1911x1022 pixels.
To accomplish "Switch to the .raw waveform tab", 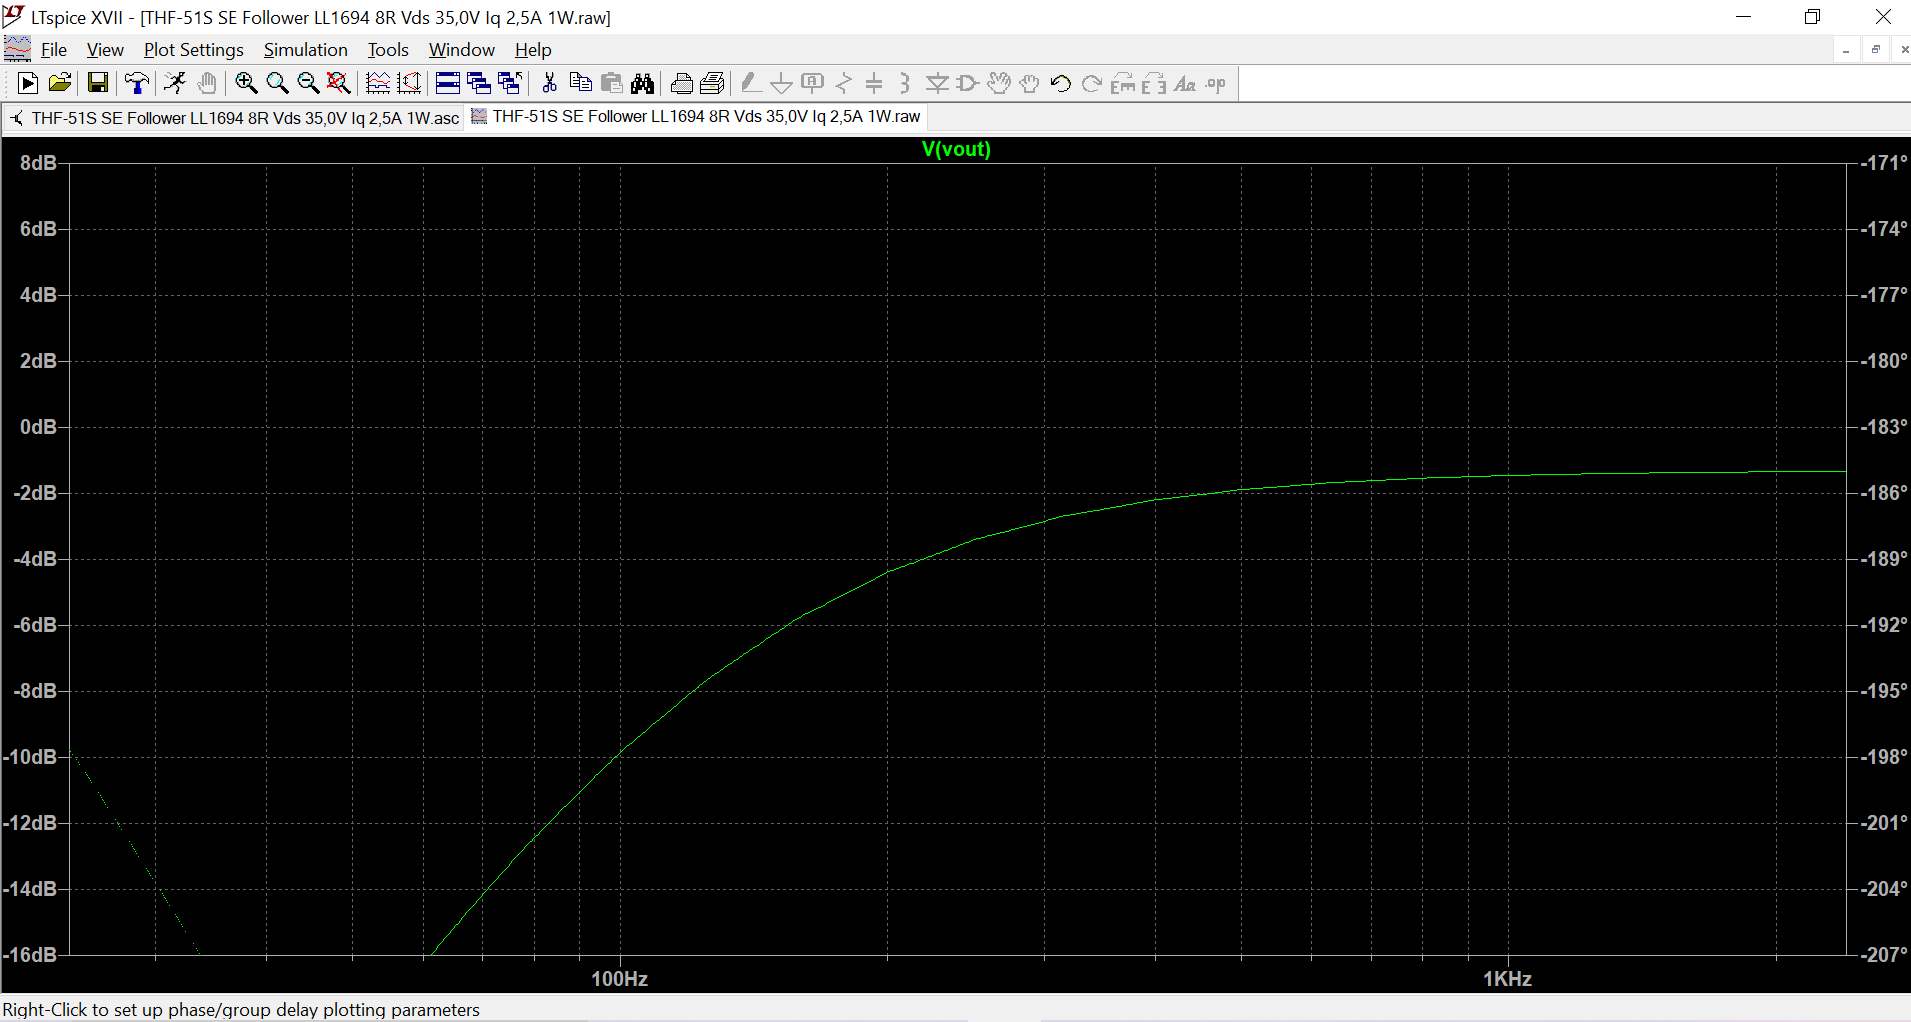I will tap(696, 117).
